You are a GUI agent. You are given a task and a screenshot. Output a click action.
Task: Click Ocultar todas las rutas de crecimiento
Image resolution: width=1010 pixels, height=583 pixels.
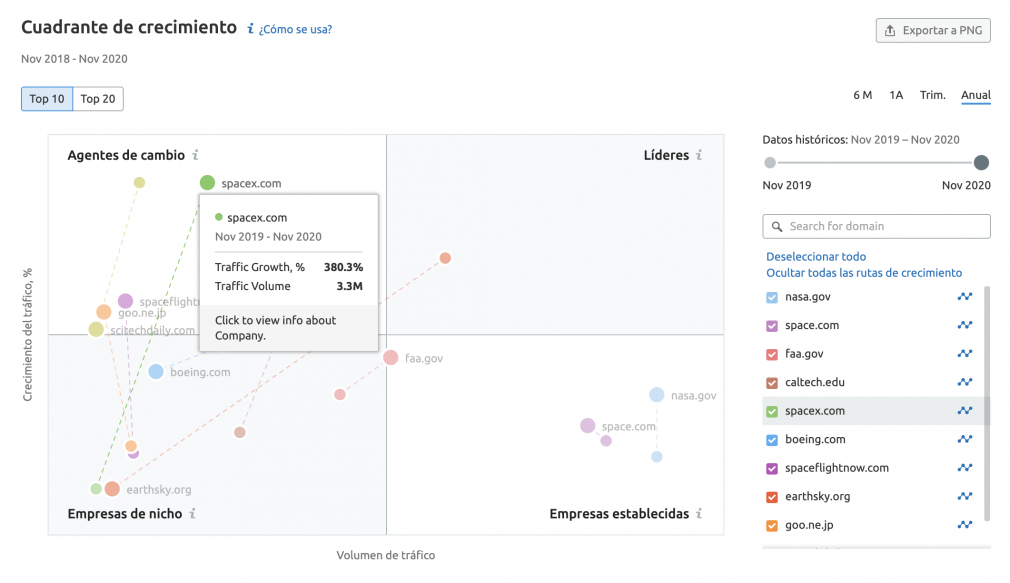point(864,272)
